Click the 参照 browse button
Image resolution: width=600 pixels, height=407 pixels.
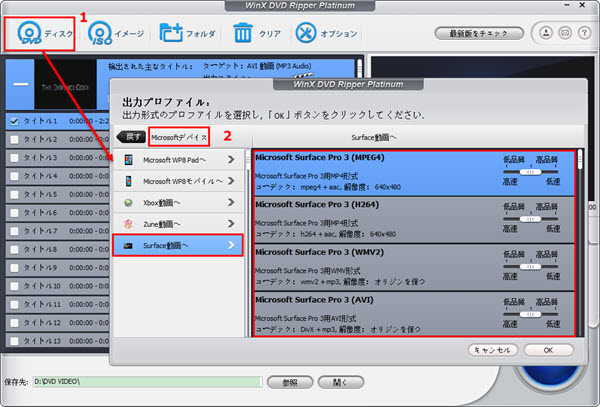[290, 382]
